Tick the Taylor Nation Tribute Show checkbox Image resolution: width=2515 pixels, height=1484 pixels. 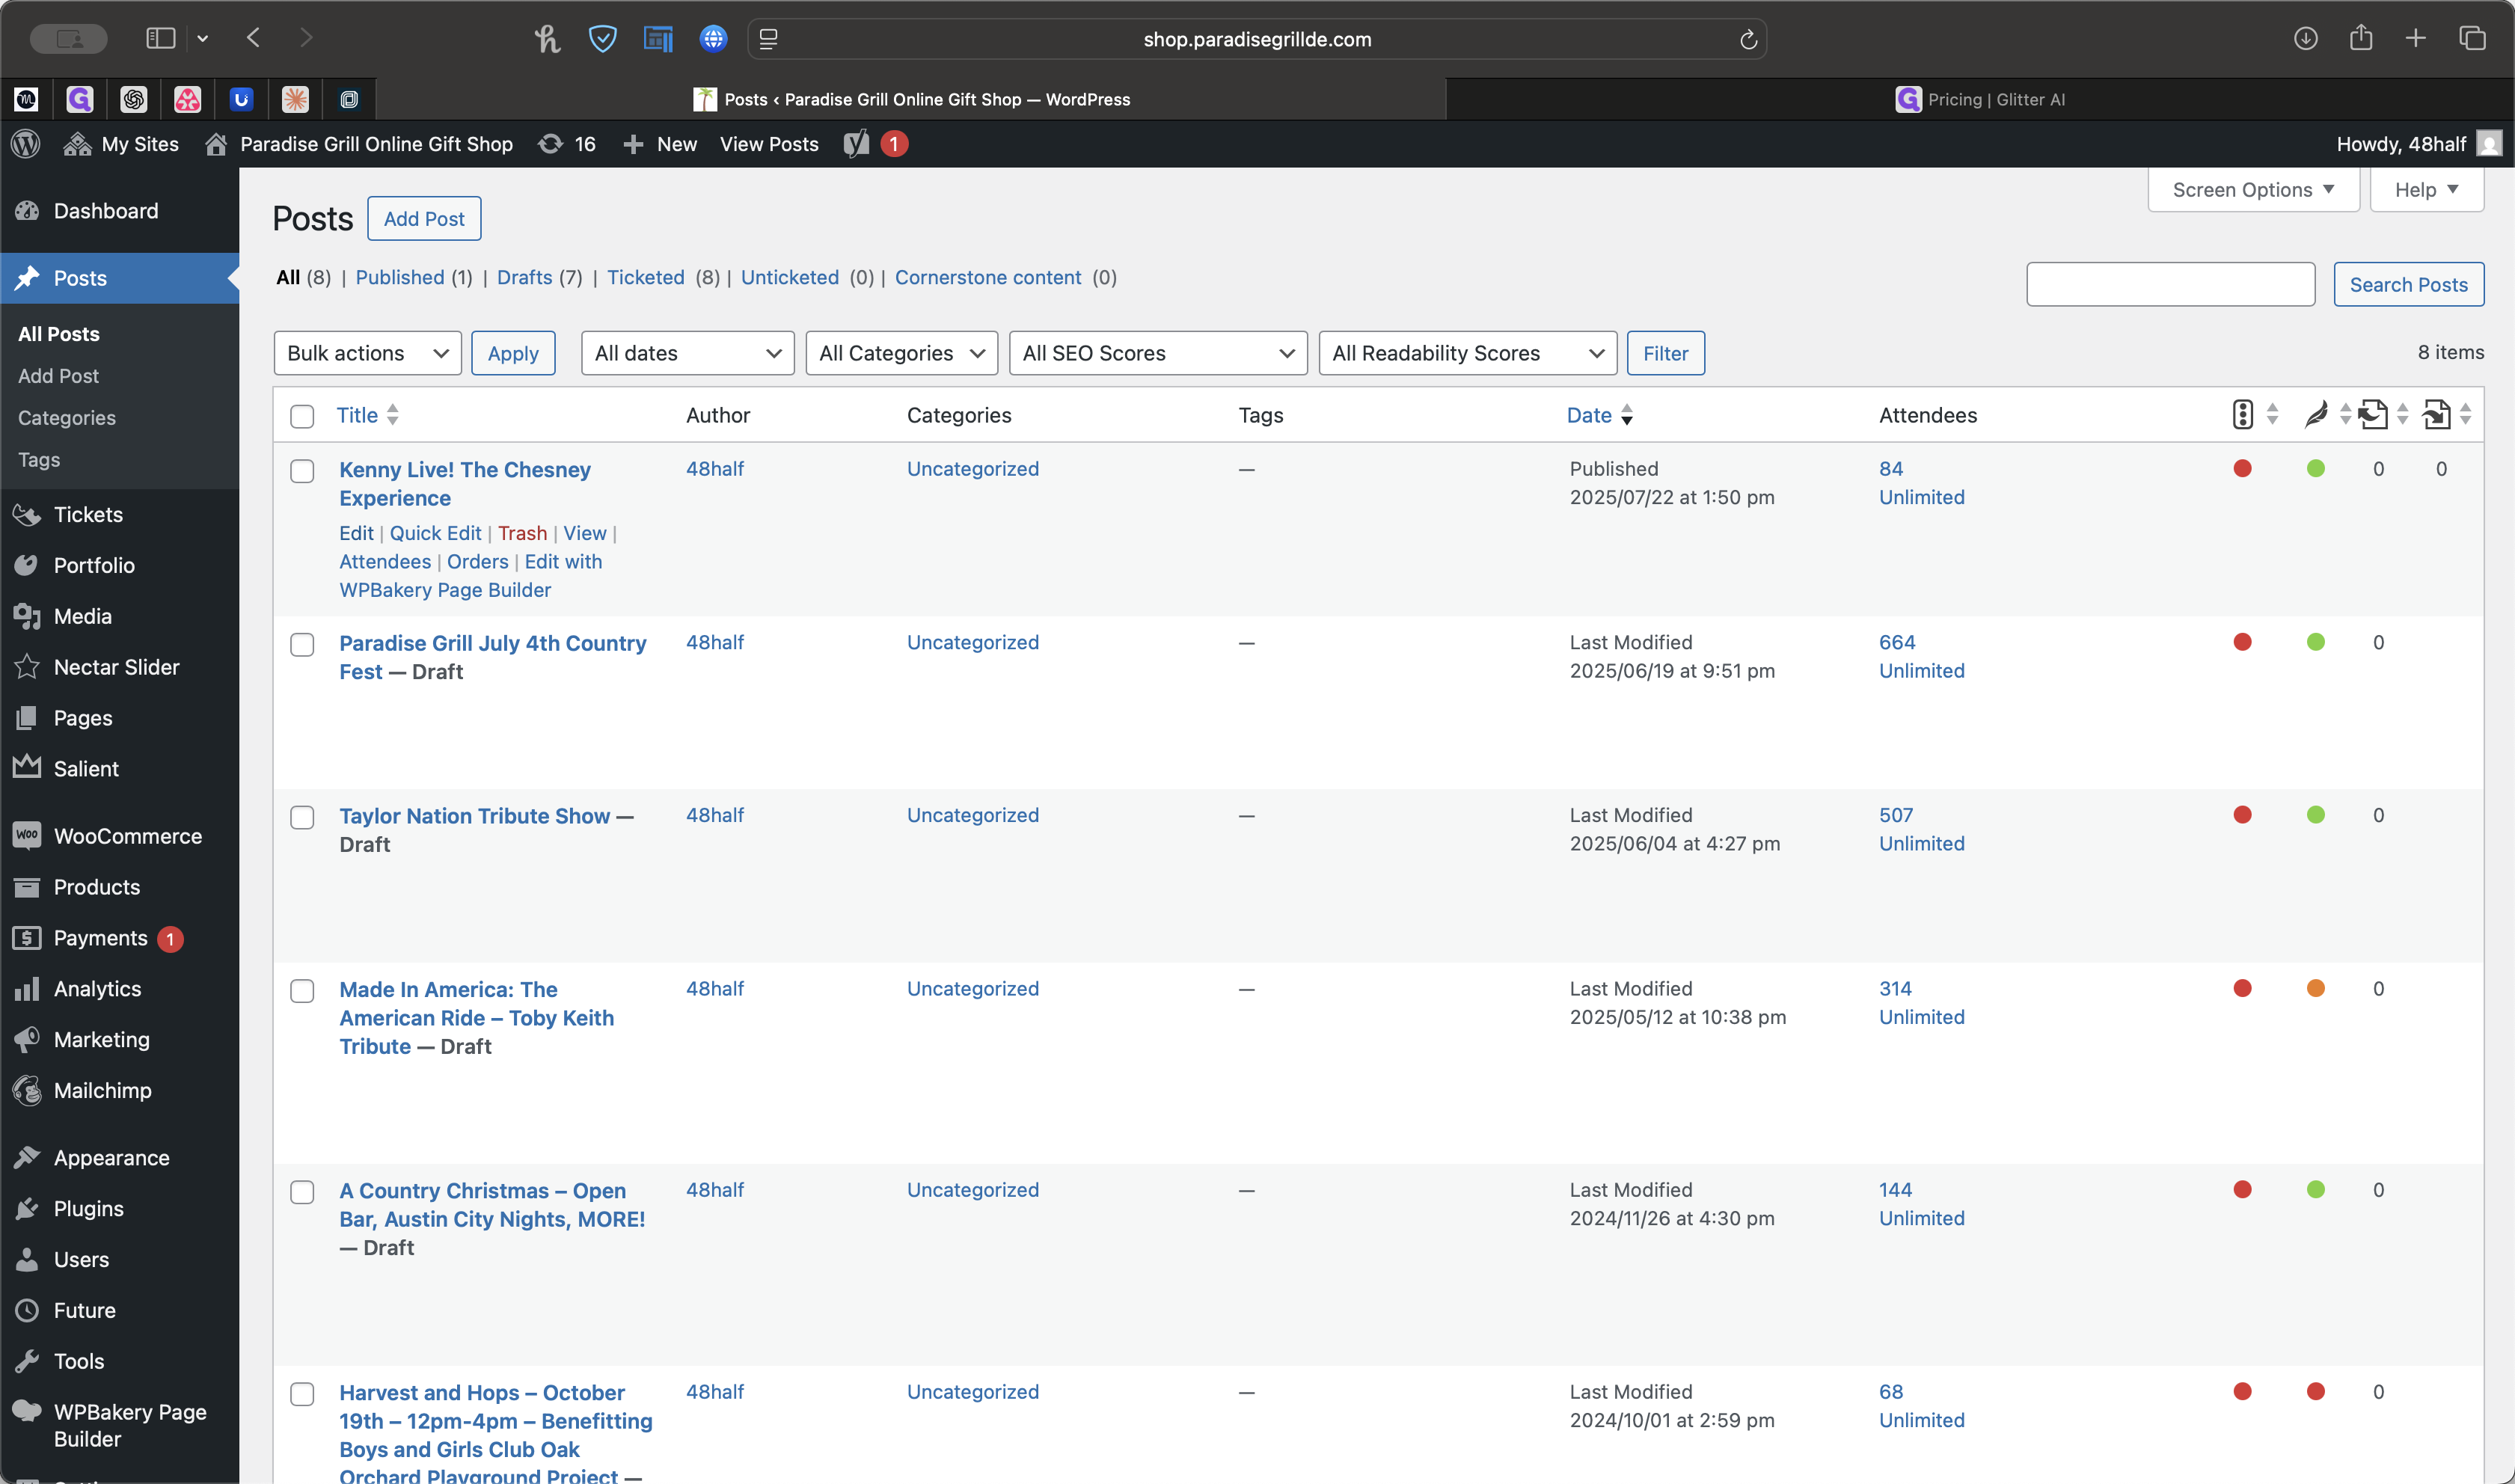(x=302, y=817)
